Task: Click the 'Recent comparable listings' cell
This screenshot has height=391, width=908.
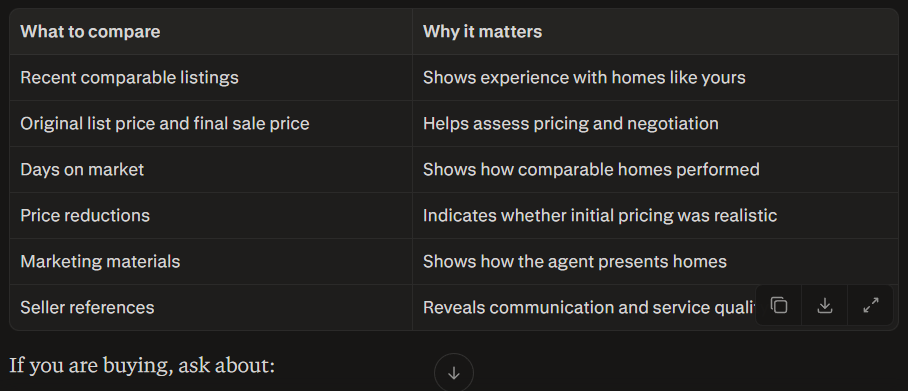Action: coord(211,78)
